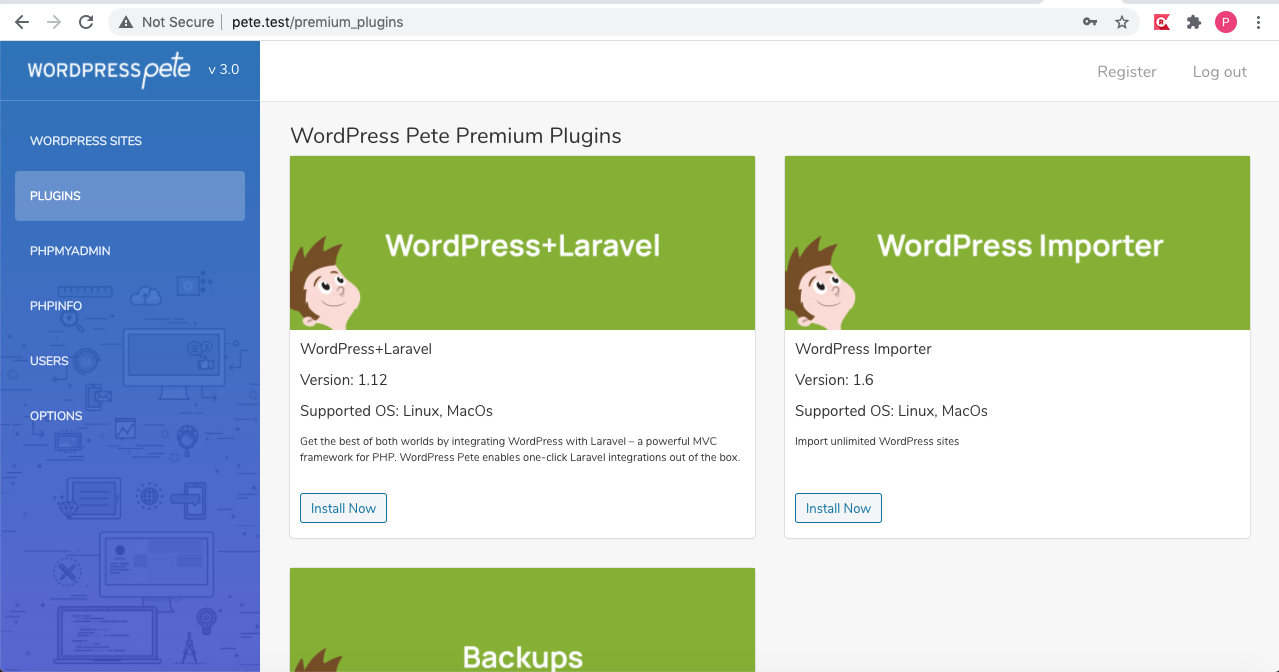Viewport: 1279px width, 672px height.
Task: Open the pink profile avatar
Action: (1226, 22)
